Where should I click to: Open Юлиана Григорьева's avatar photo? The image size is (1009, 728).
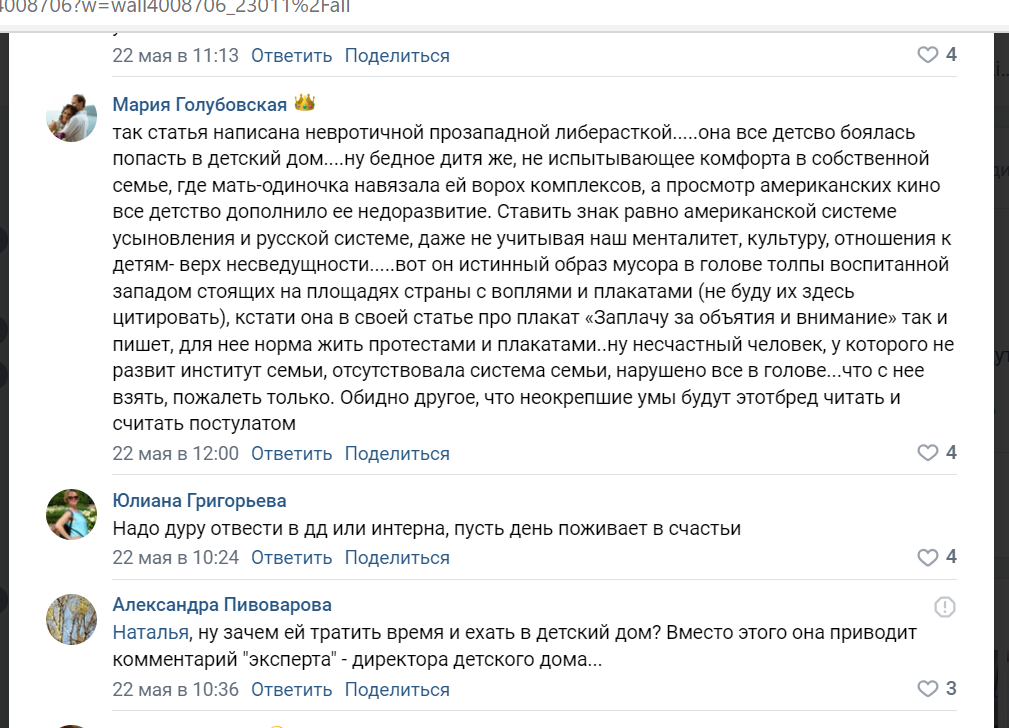click(71, 514)
